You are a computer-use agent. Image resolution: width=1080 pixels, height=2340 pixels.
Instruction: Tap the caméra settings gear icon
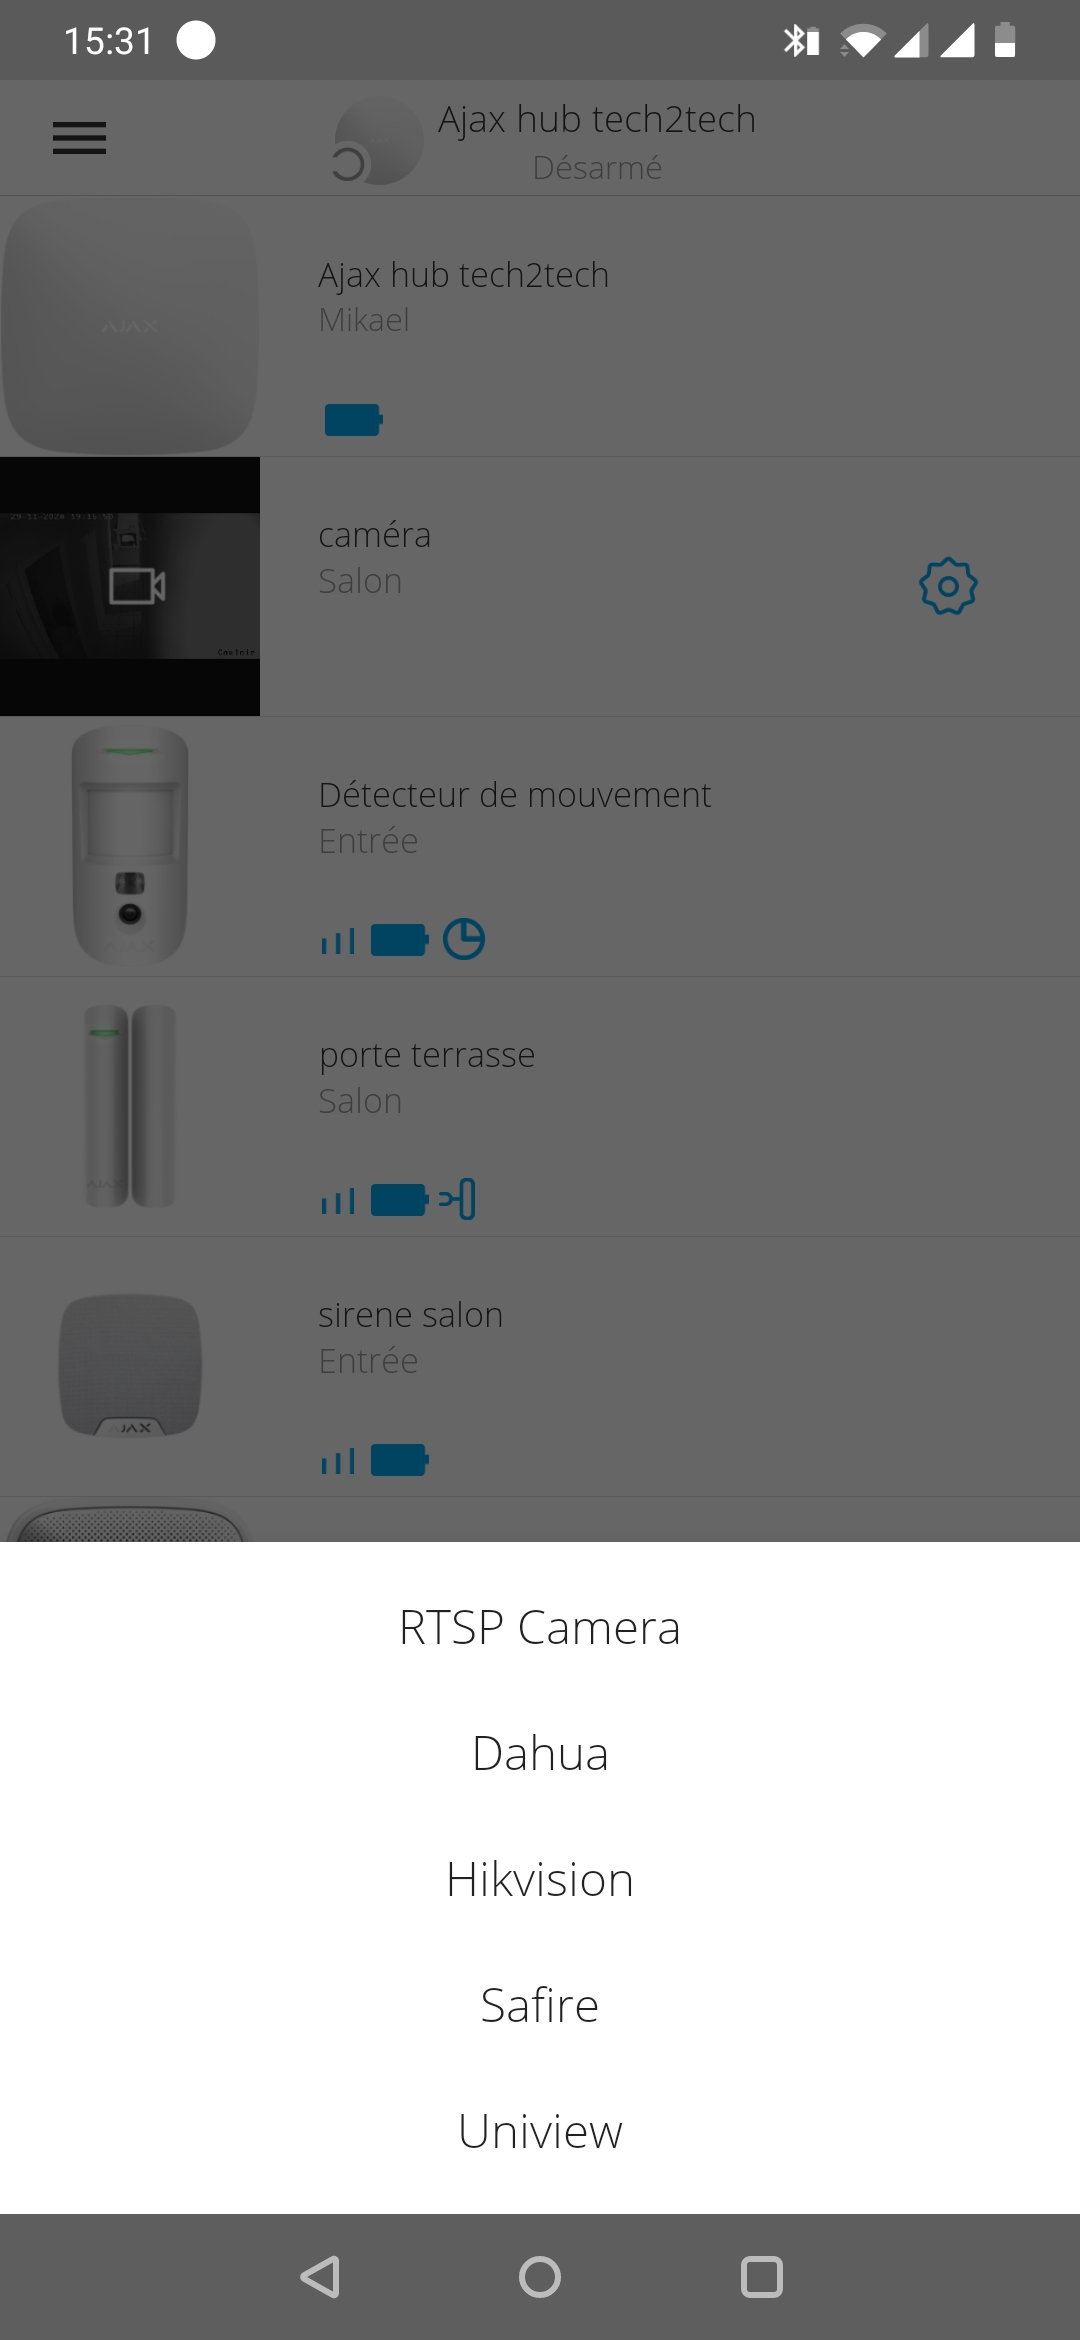[948, 586]
